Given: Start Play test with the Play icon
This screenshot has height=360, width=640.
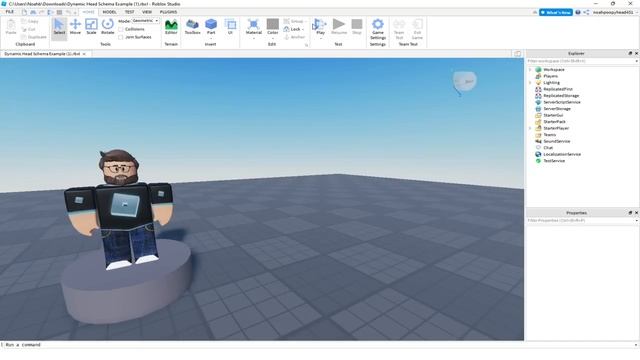Looking at the screenshot, I should [x=320, y=24].
